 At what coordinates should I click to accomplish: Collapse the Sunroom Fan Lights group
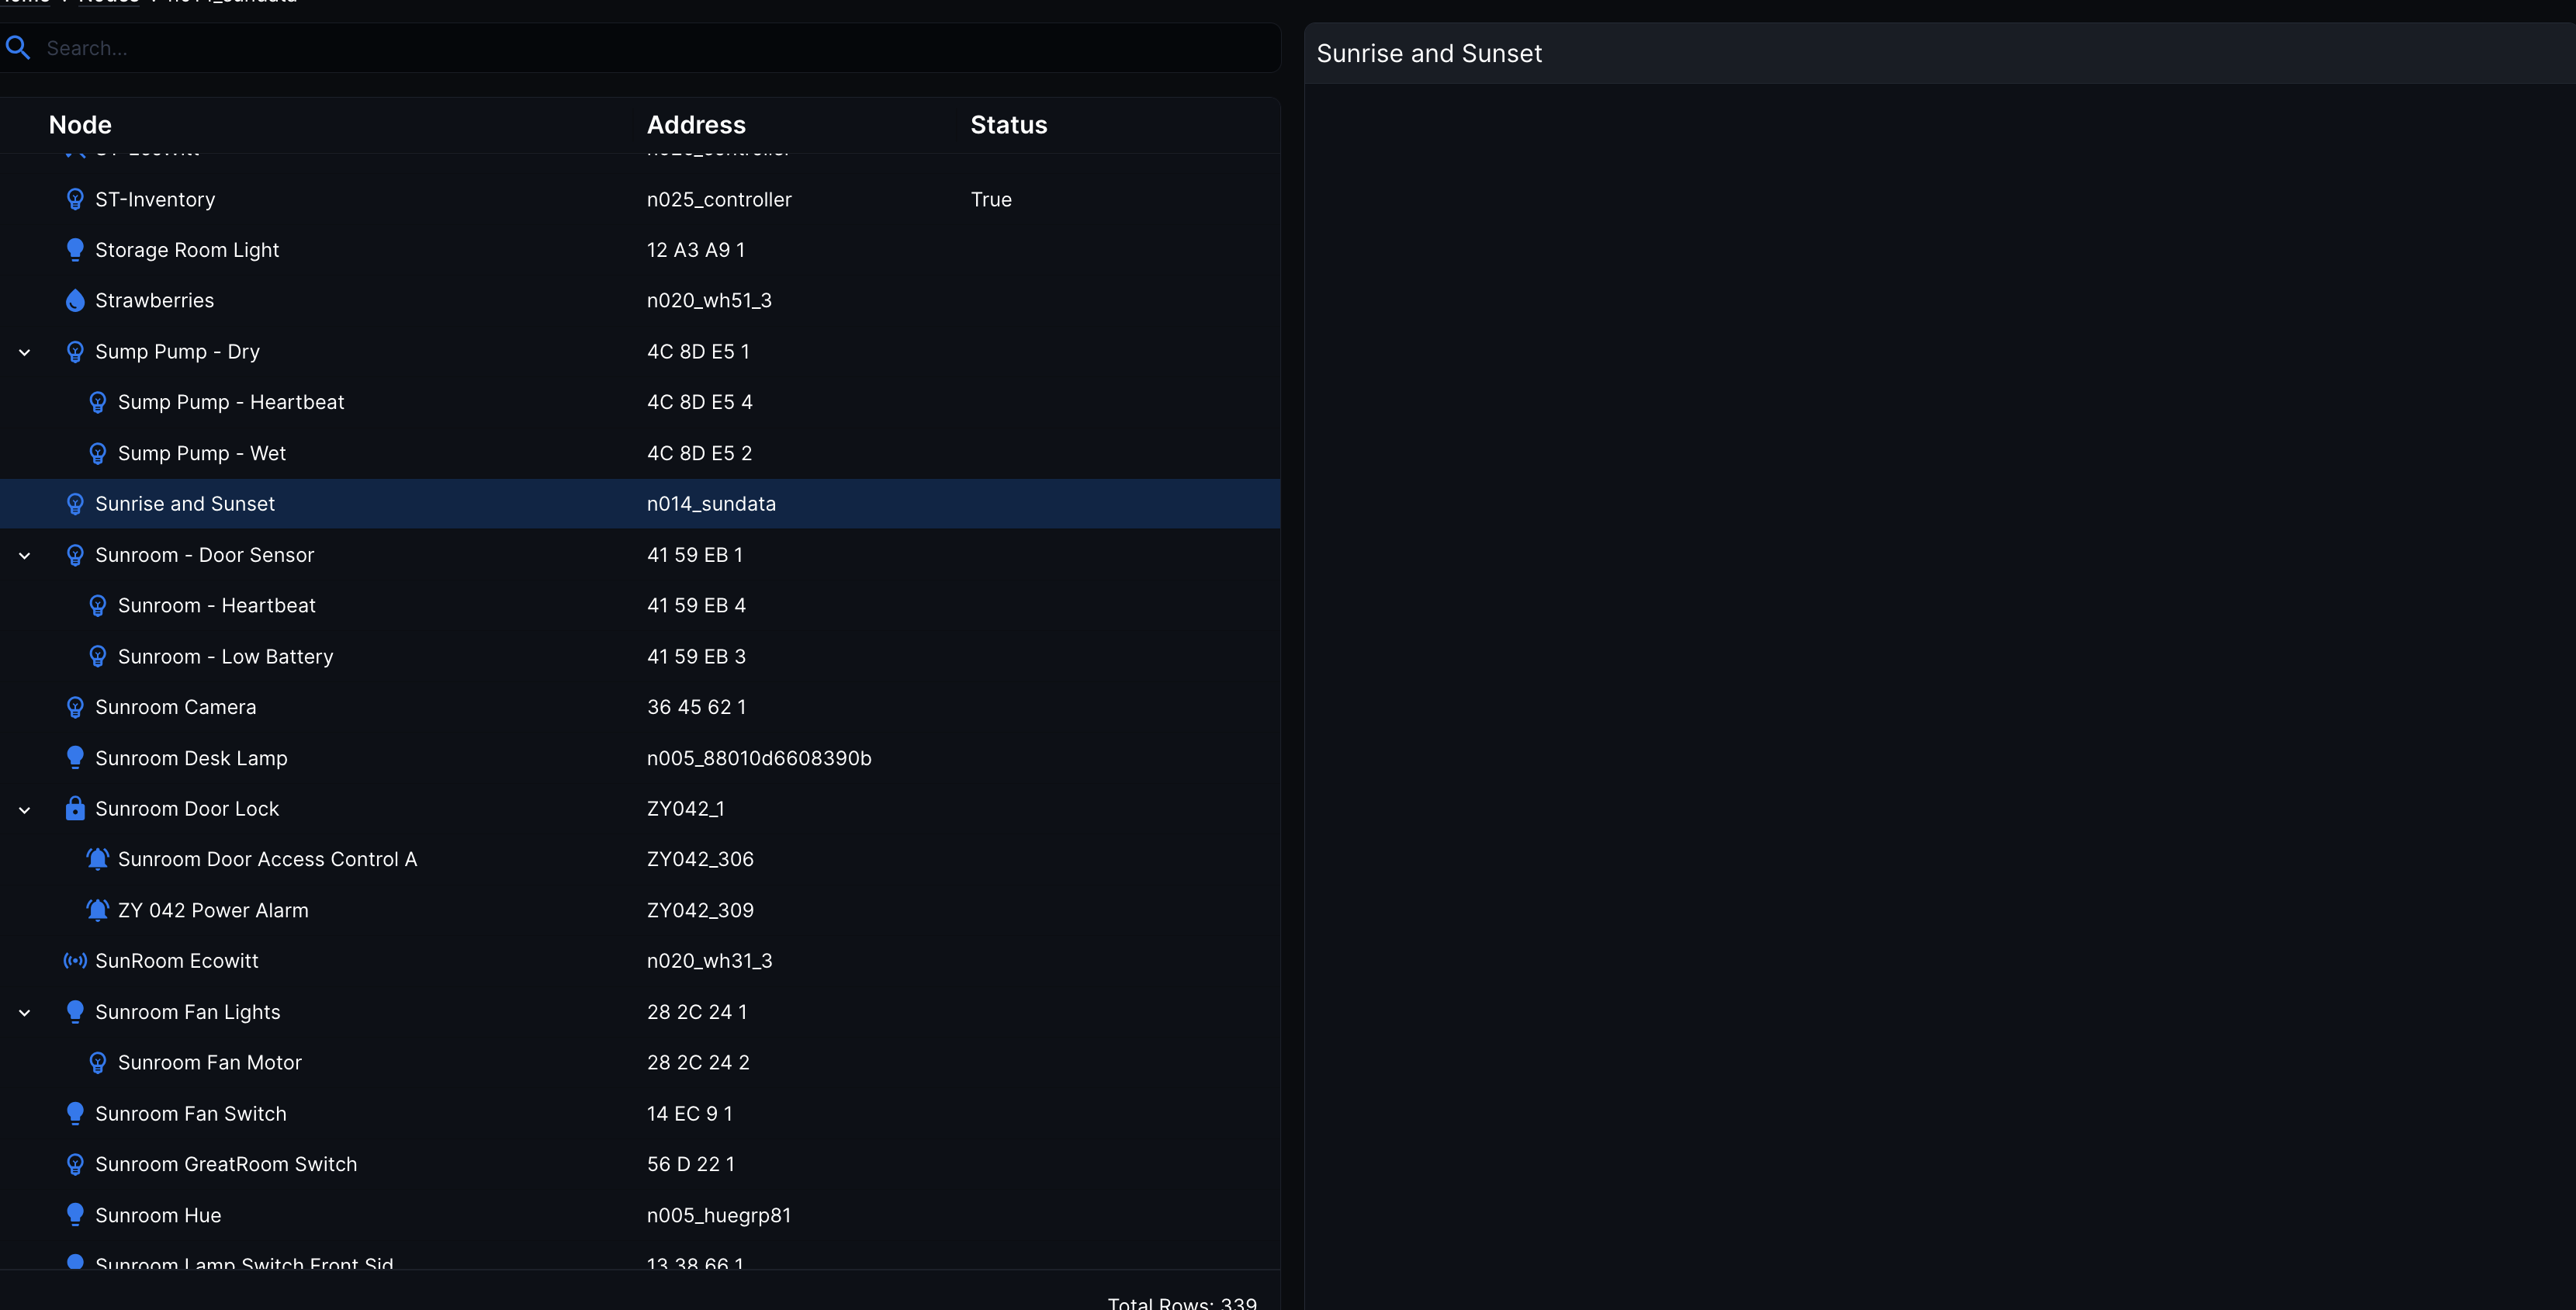pos(25,1013)
